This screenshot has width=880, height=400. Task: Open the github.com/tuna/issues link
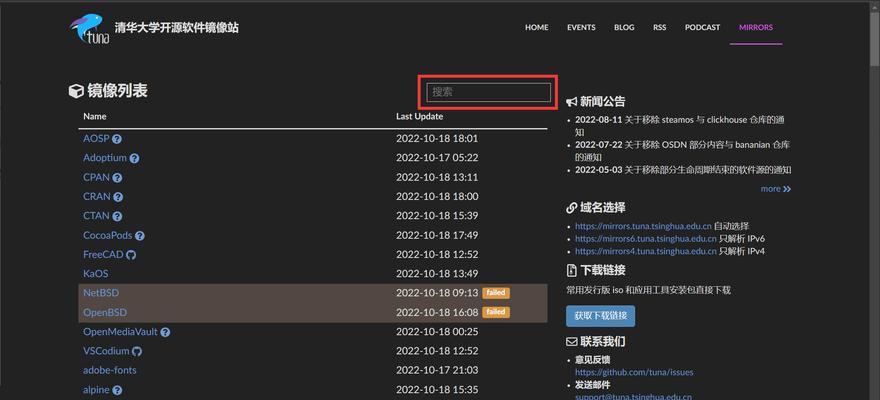pos(634,372)
